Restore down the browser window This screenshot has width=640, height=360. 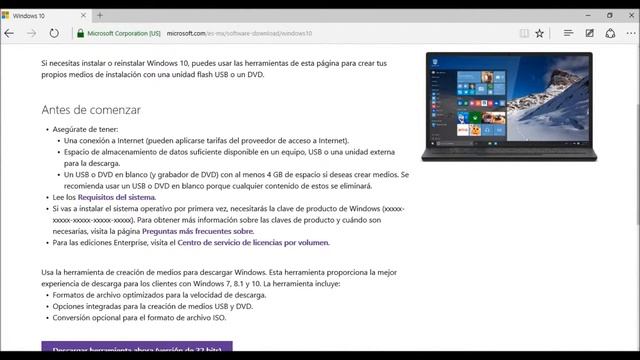[x=609, y=15]
